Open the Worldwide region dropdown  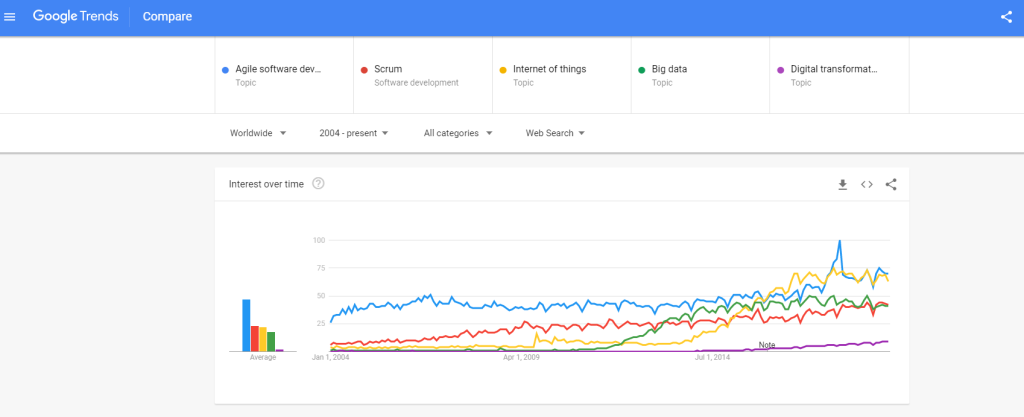(x=258, y=133)
